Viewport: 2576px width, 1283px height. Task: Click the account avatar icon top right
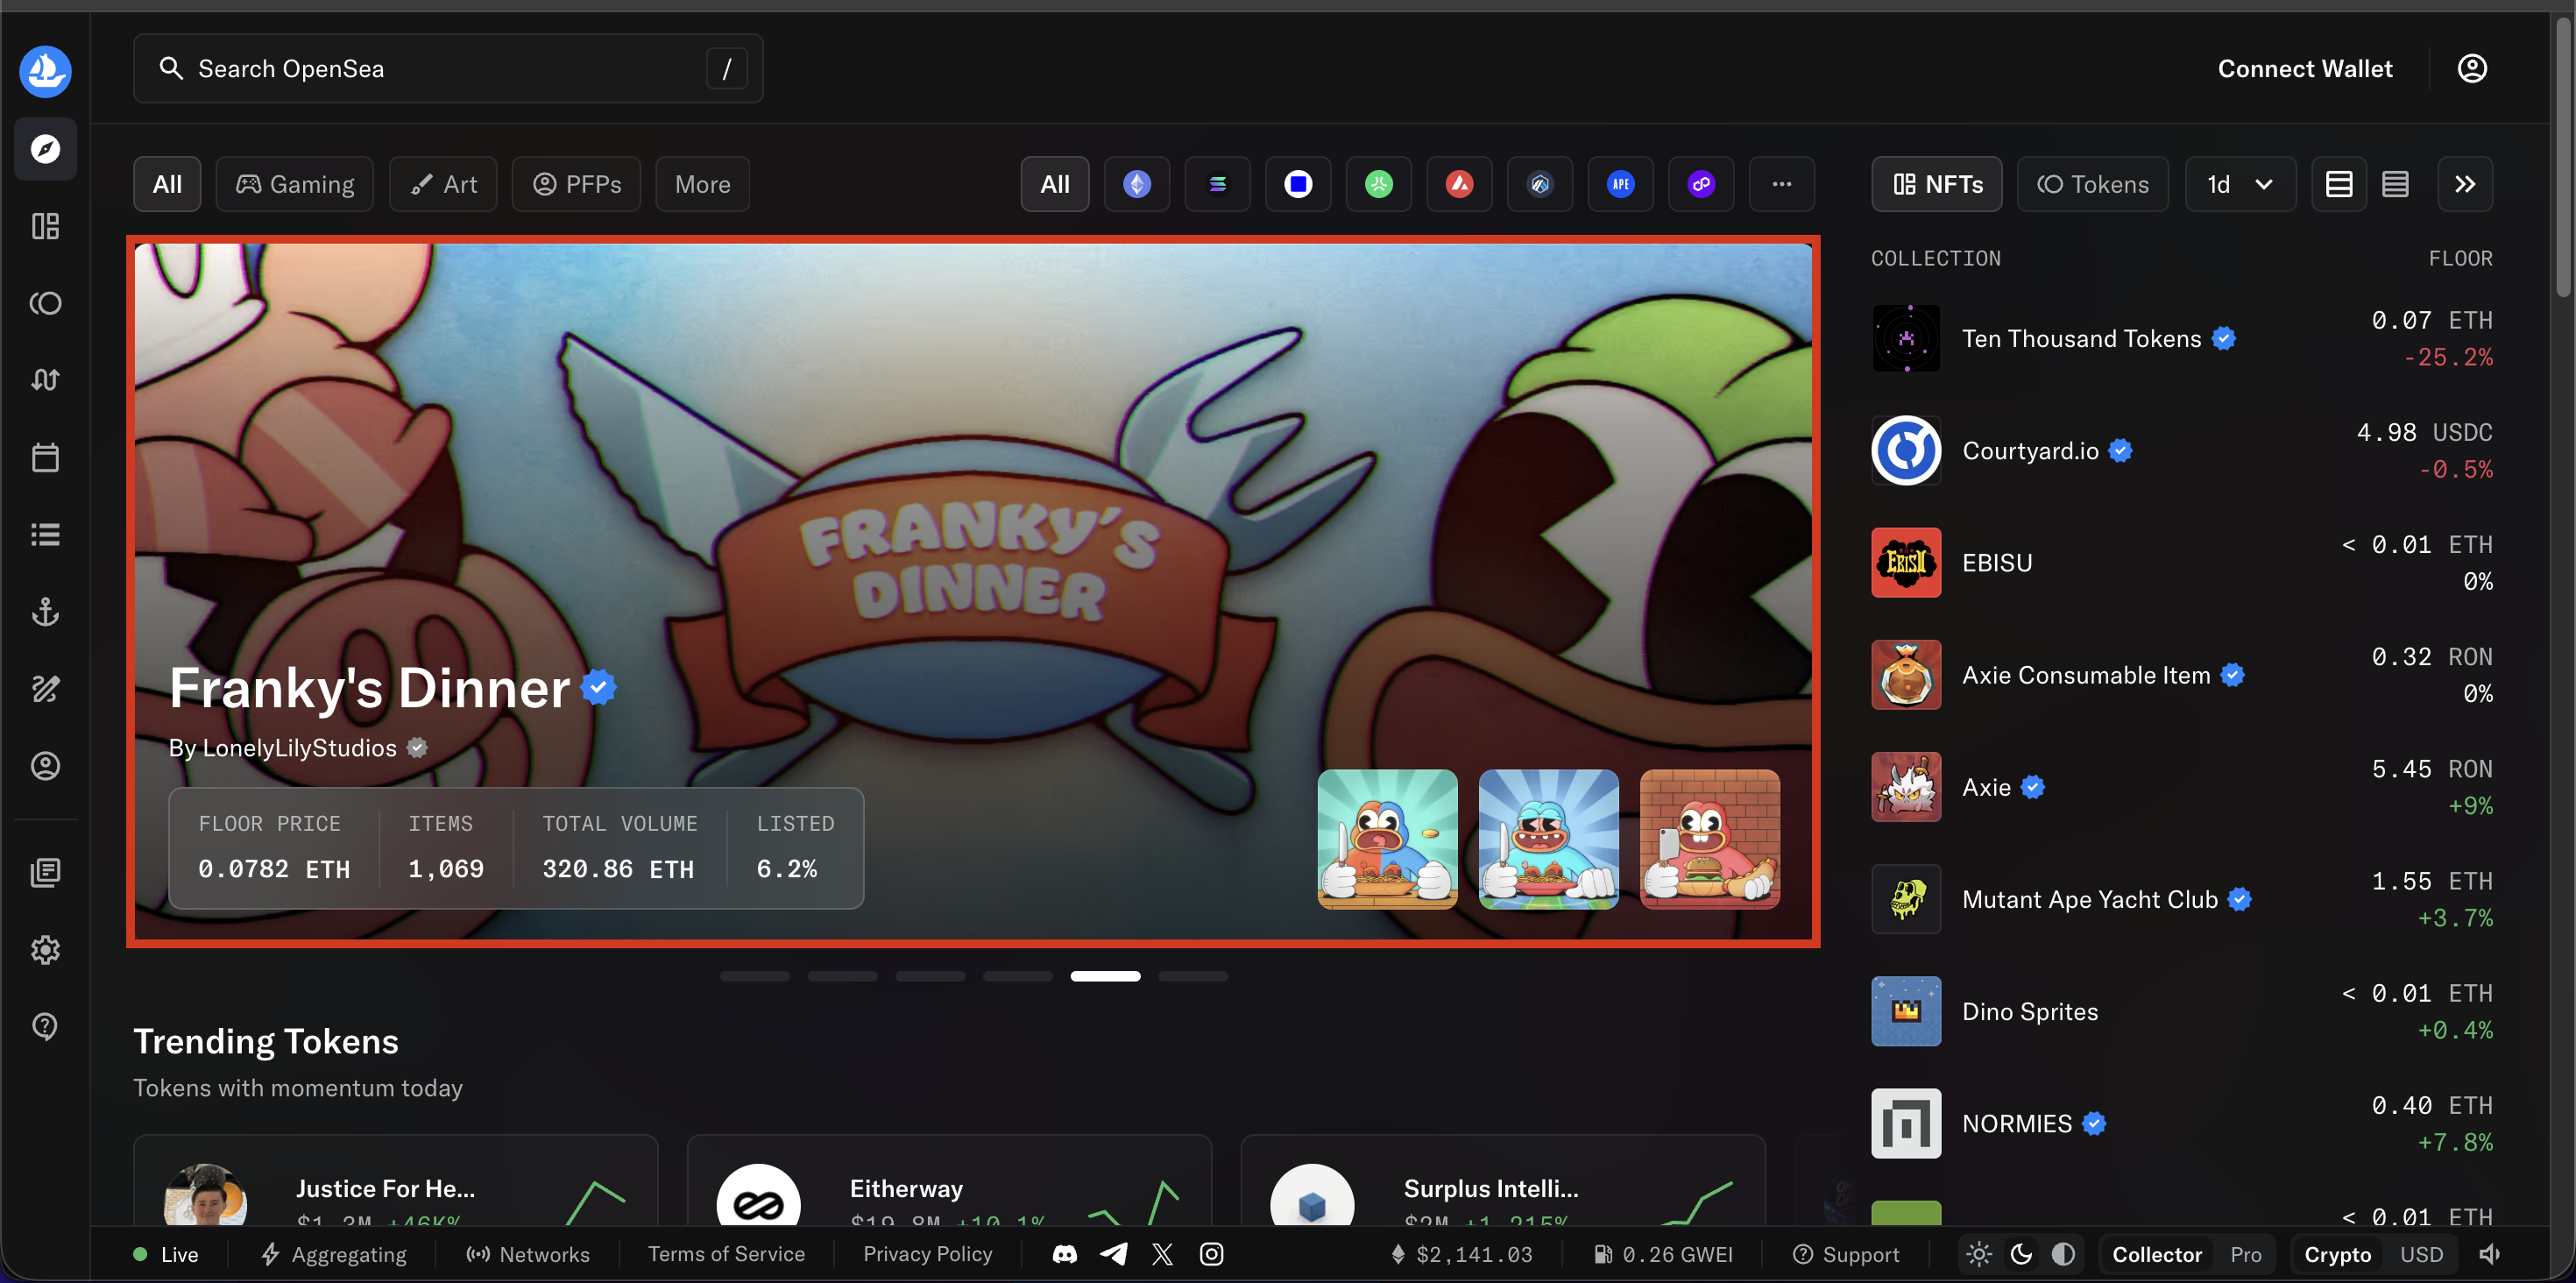2472,68
